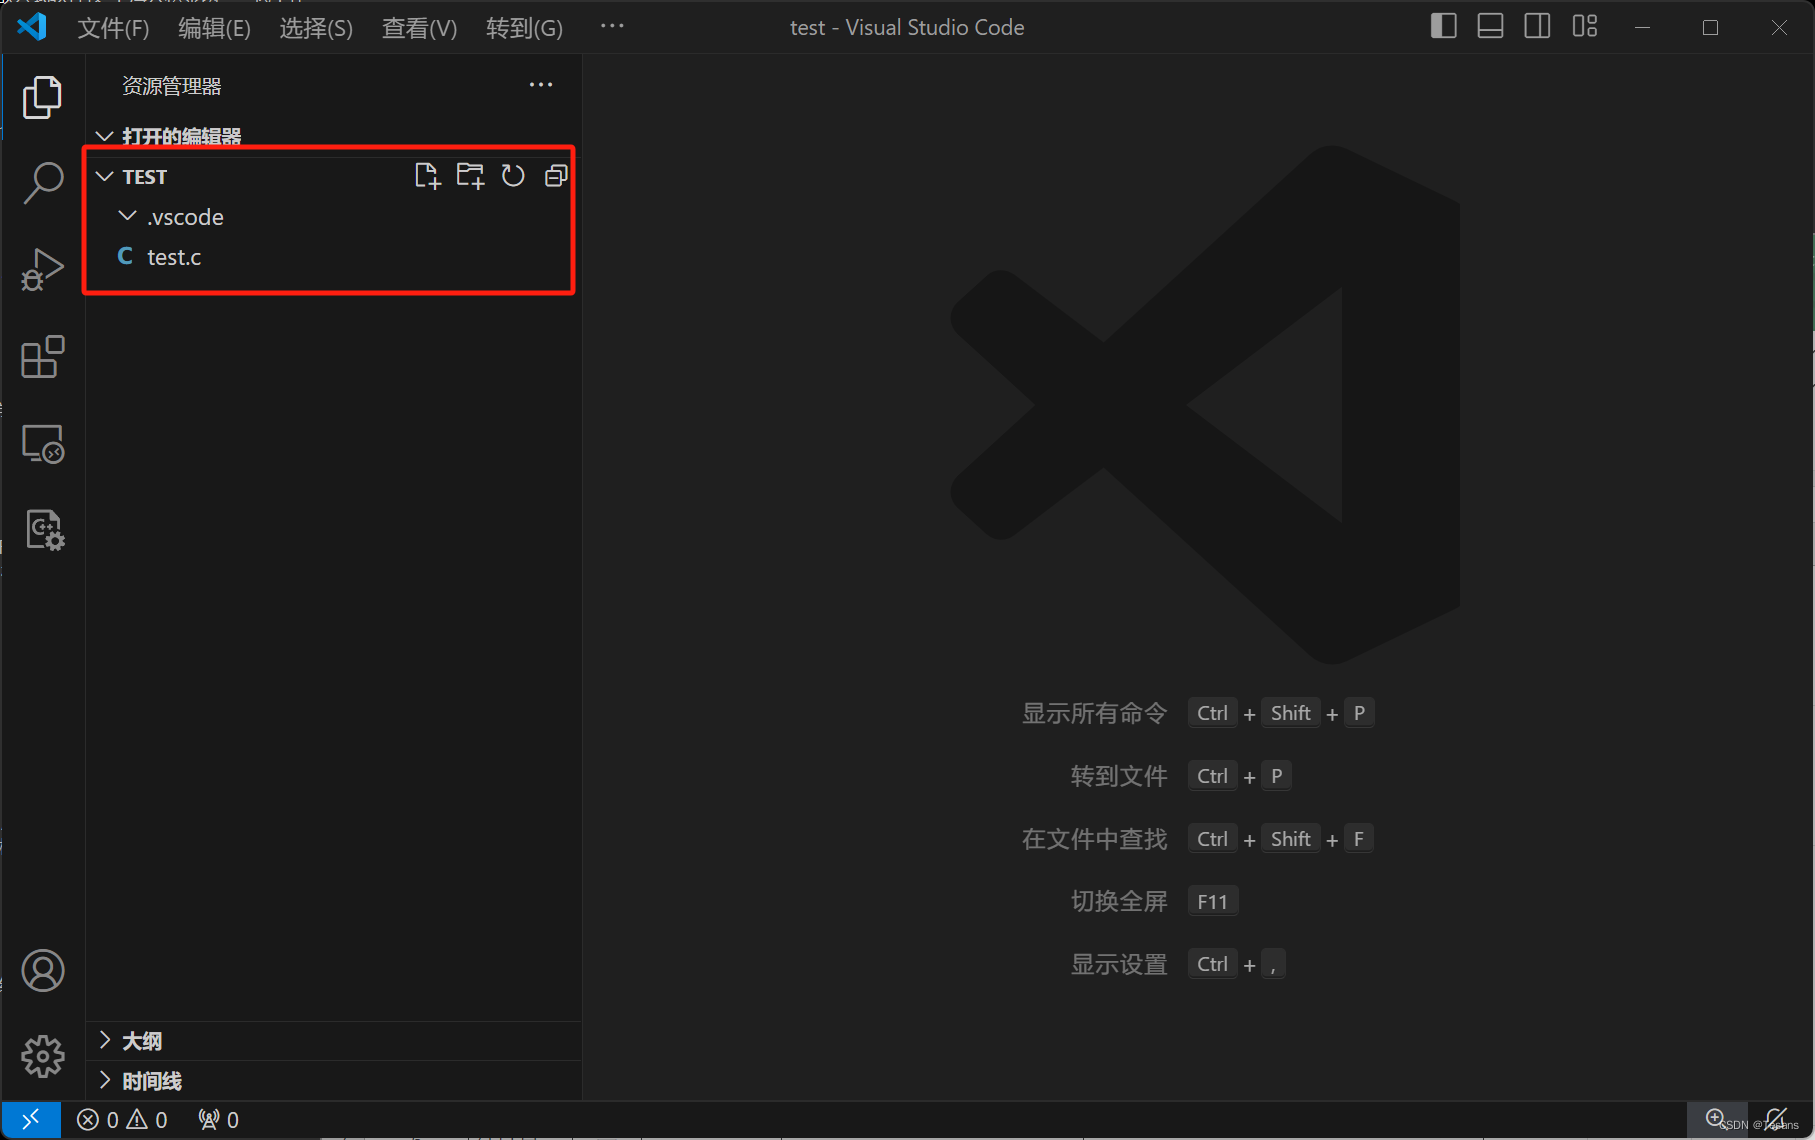Open the 选择(S) menu

pyautogui.click(x=316, y=28)
